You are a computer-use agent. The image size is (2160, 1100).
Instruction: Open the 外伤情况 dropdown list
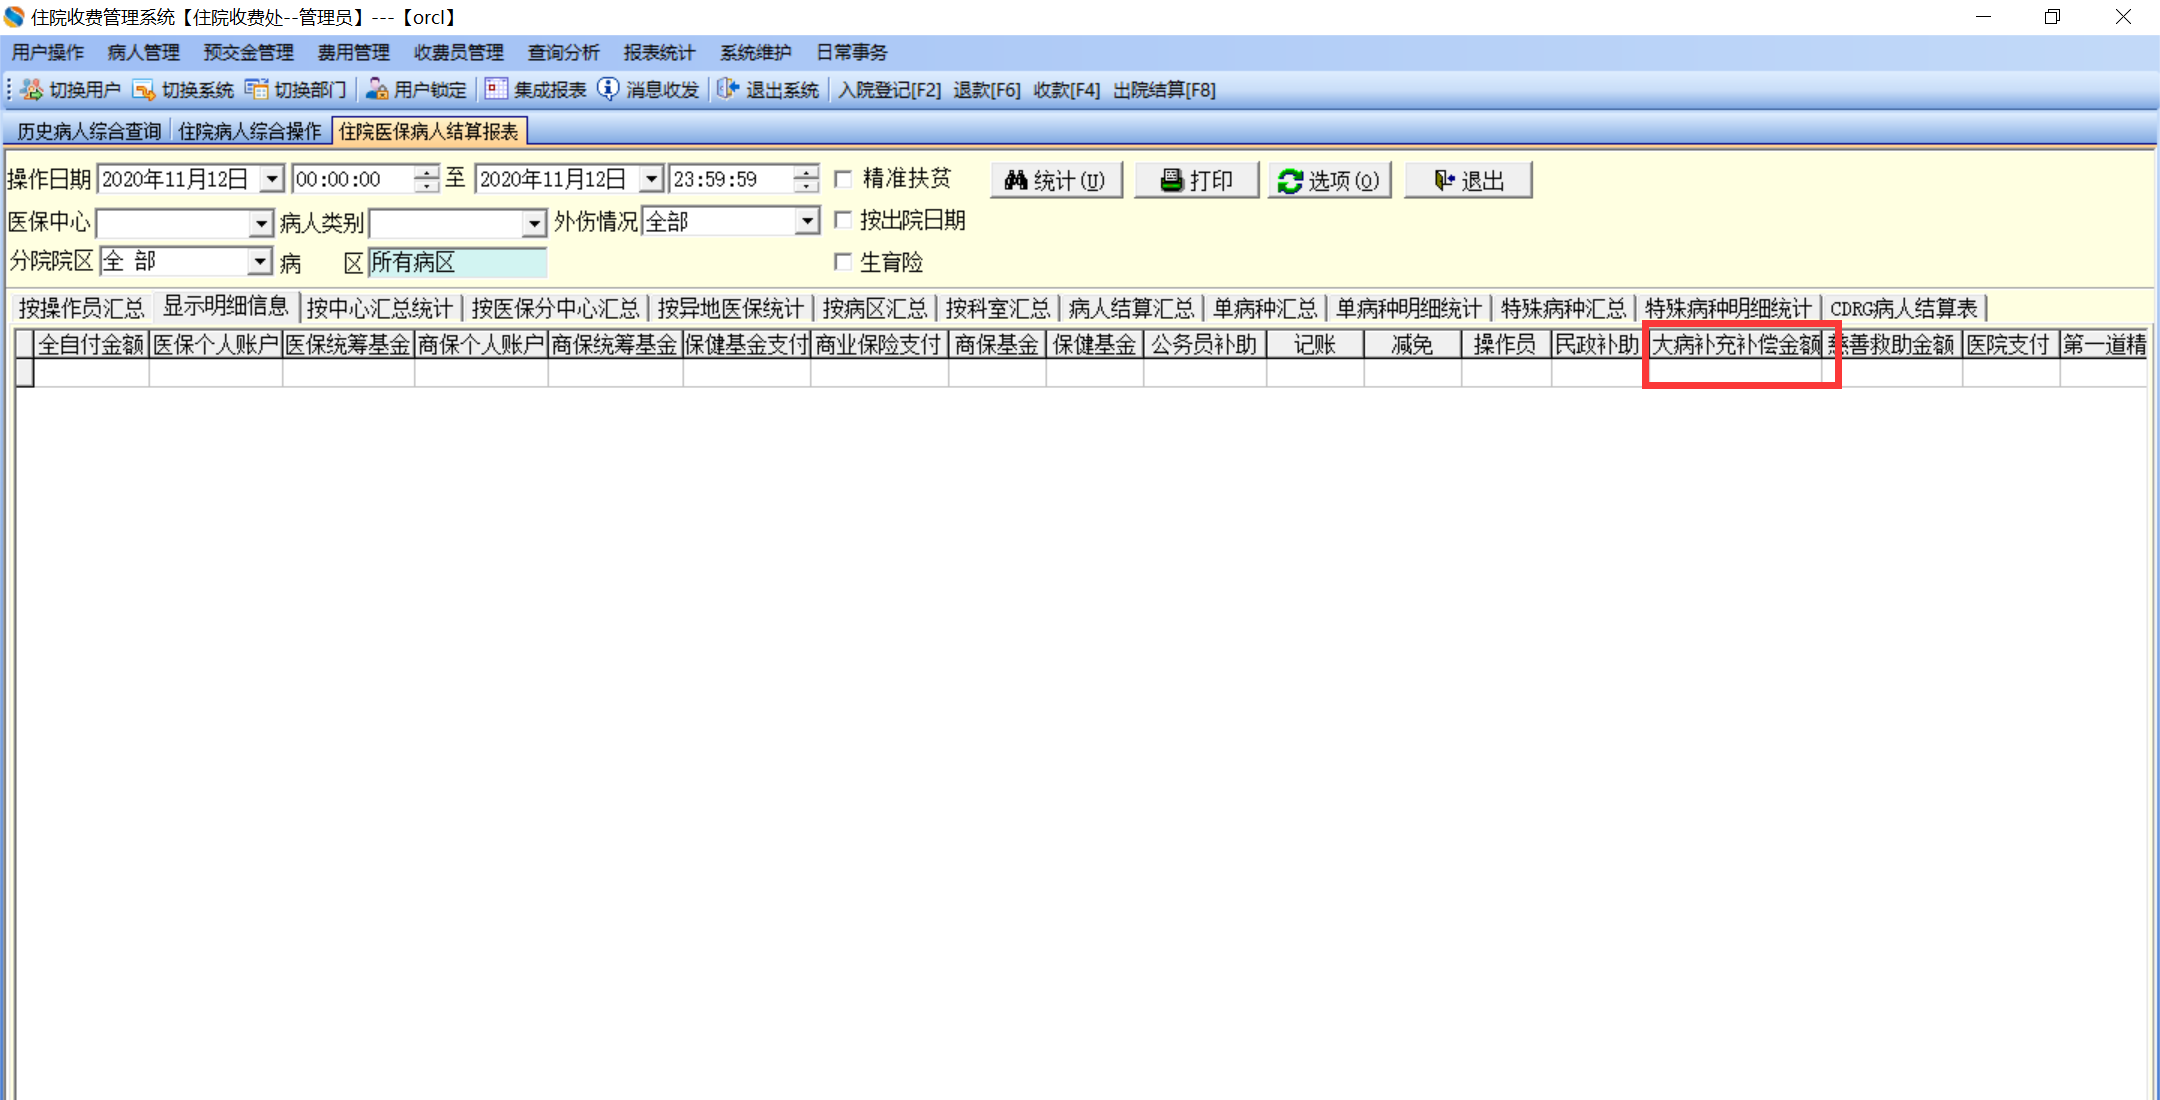coord(807,221)
